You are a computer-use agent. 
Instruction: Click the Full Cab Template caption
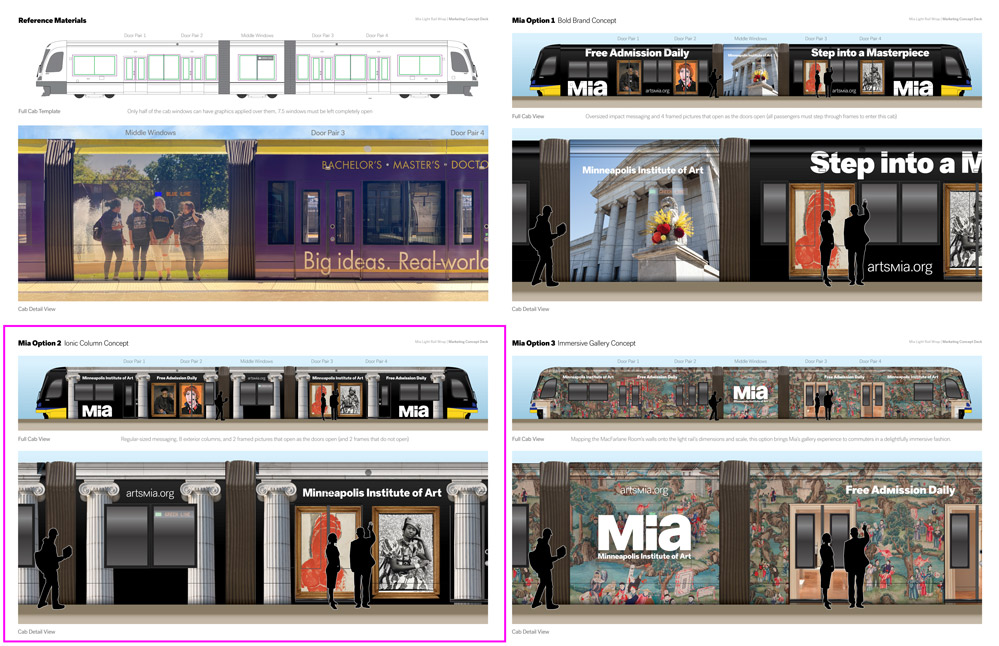[x=40, y=111]
